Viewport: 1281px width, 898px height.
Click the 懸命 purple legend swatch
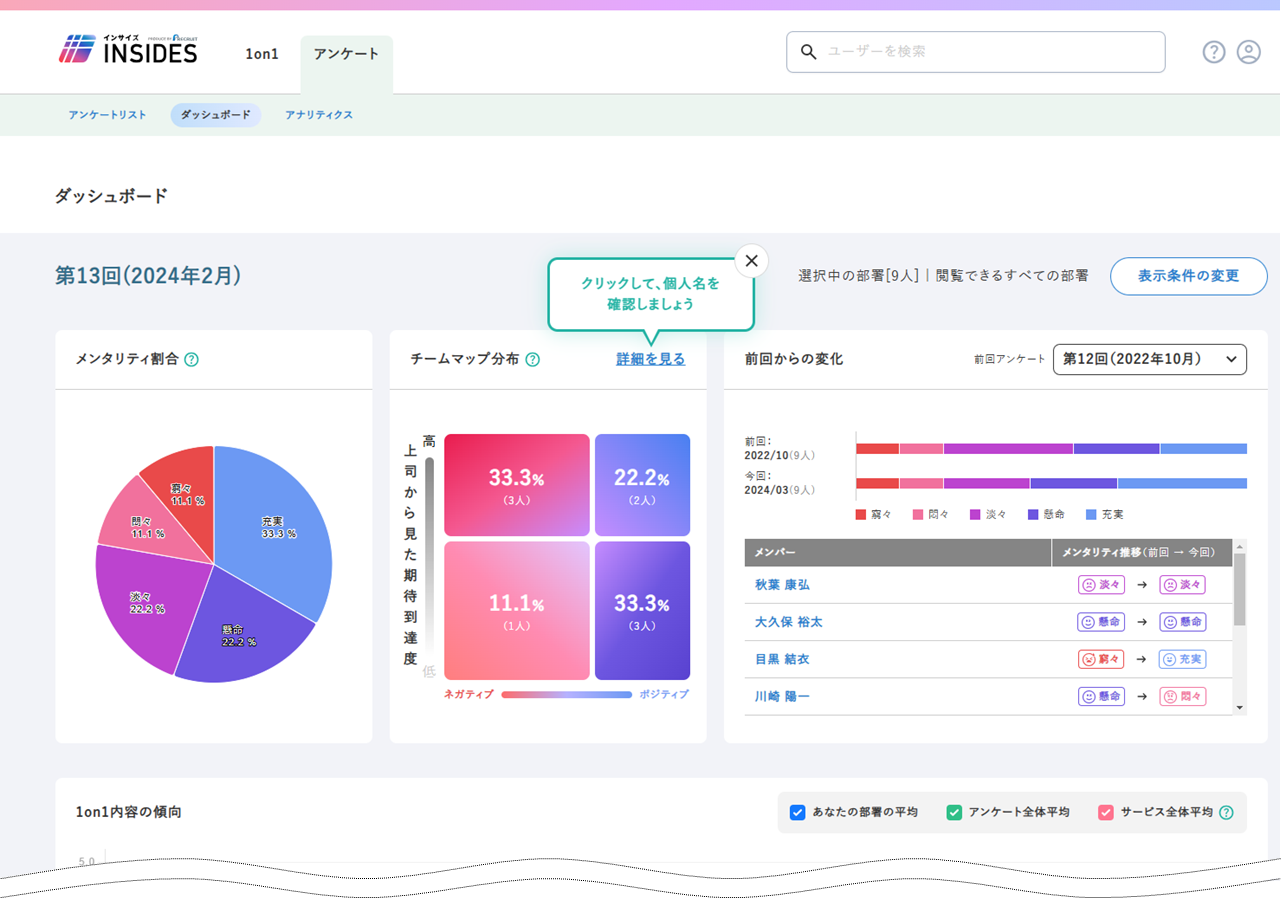pos(1033,514)
